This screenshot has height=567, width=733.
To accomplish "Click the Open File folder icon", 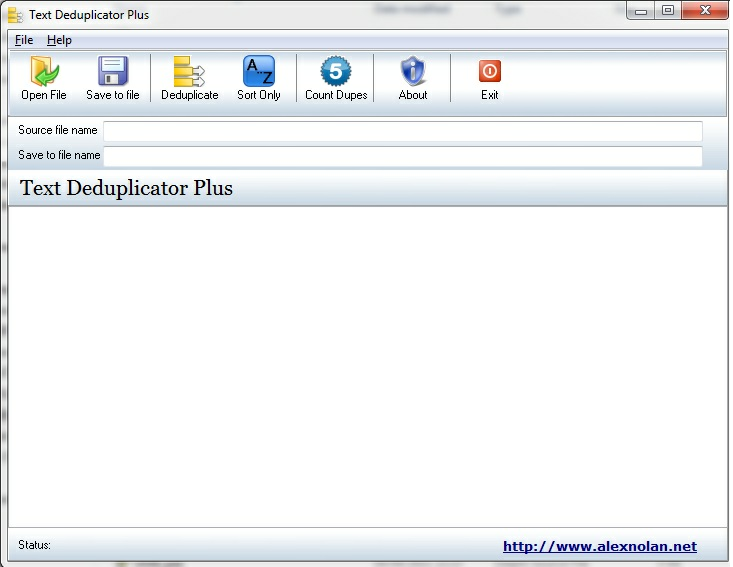I will pos(44,72).
